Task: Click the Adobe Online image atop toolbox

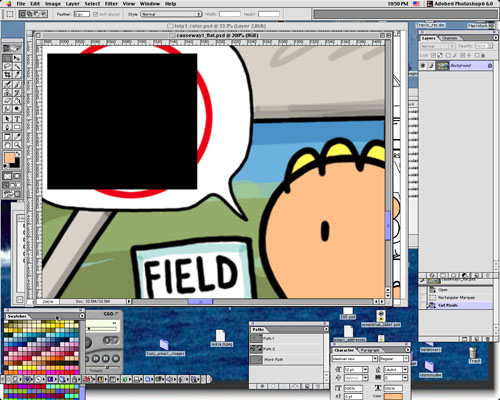Action: coord(12,48)
